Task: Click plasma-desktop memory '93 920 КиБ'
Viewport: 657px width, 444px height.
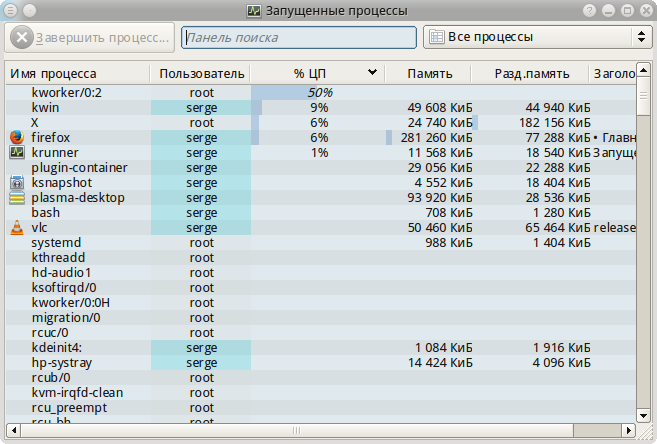Action: [x=440, y=197]
